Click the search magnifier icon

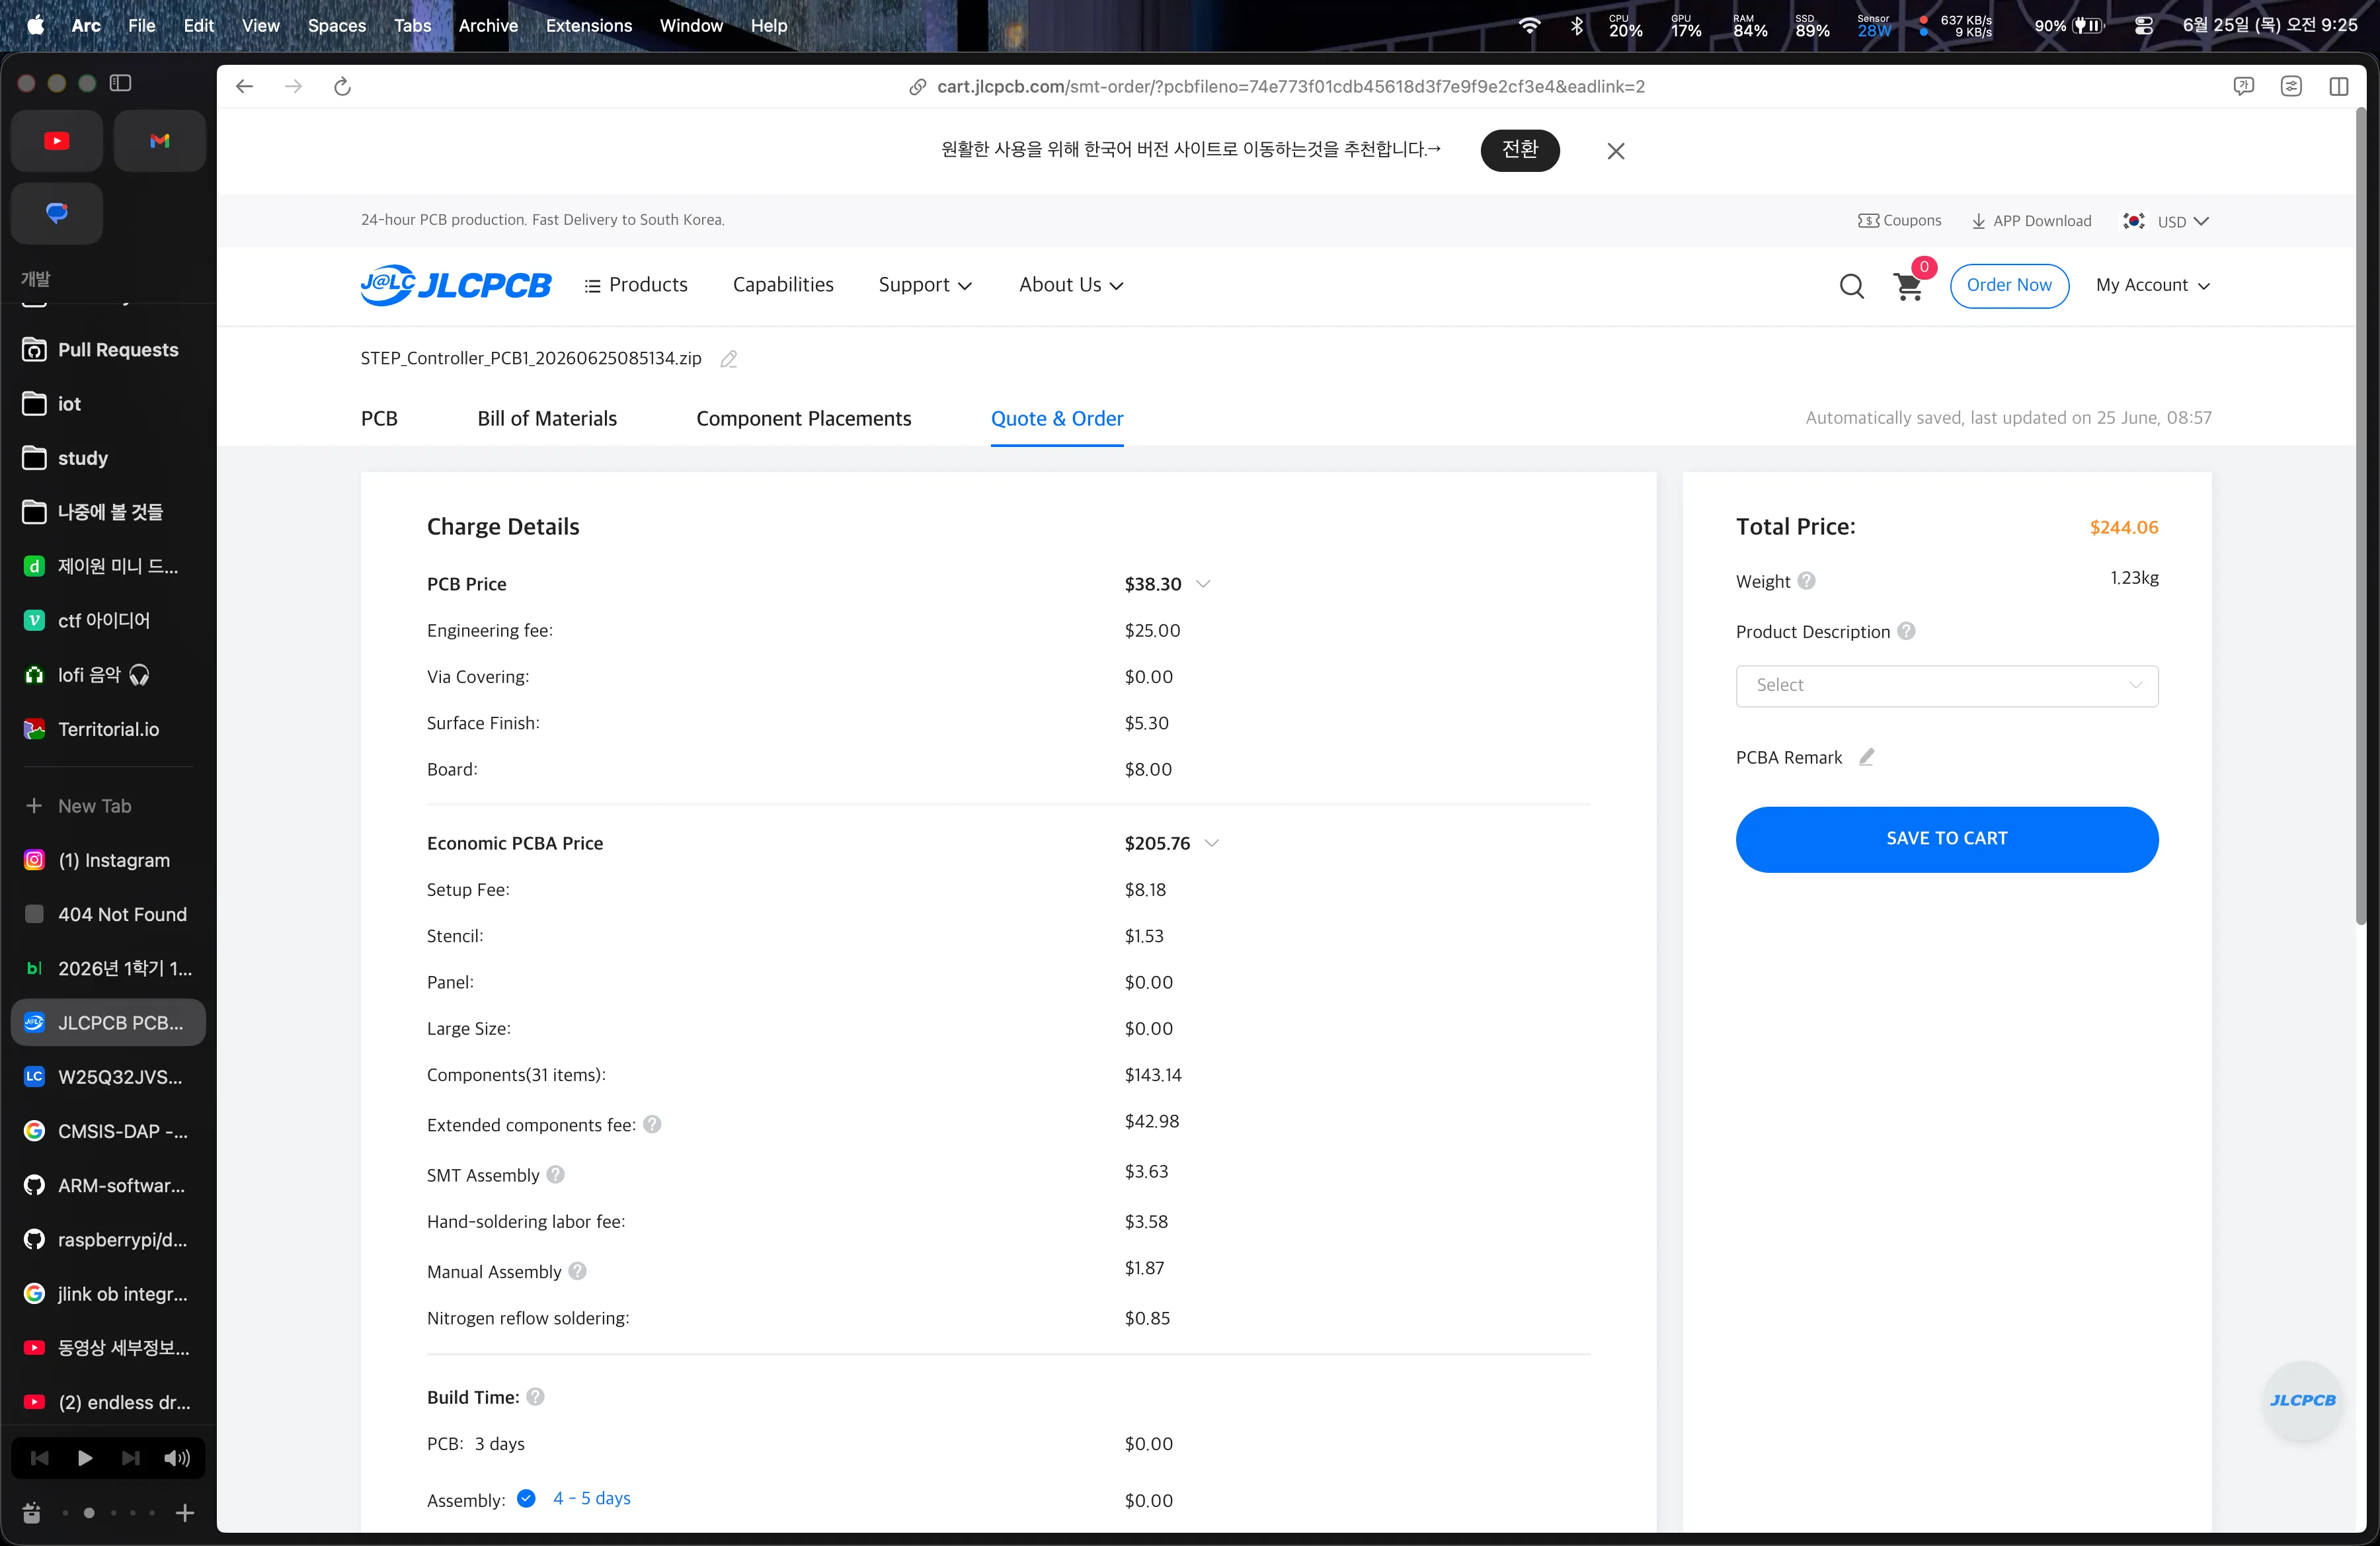click(x=1851, y=286)
